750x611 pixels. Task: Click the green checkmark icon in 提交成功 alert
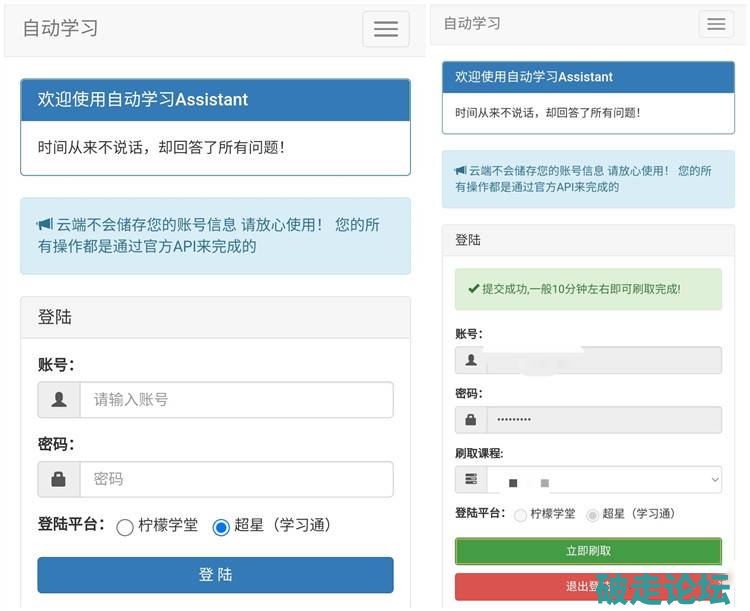(x=474, y=289)
